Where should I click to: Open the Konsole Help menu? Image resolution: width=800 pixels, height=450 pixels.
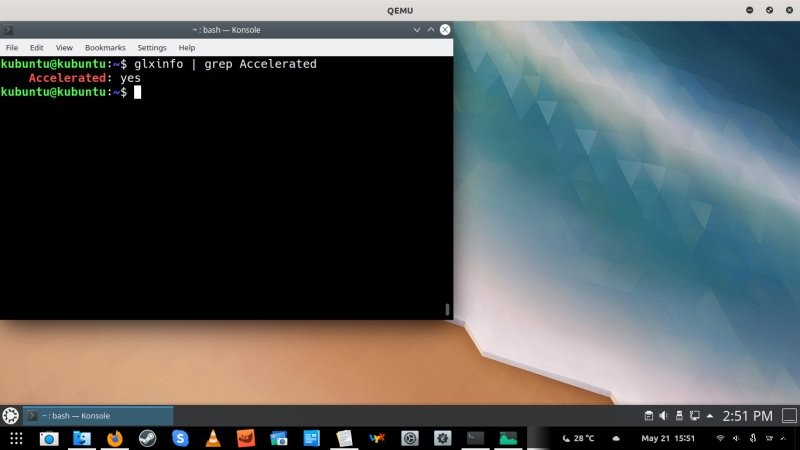point(187,47)
